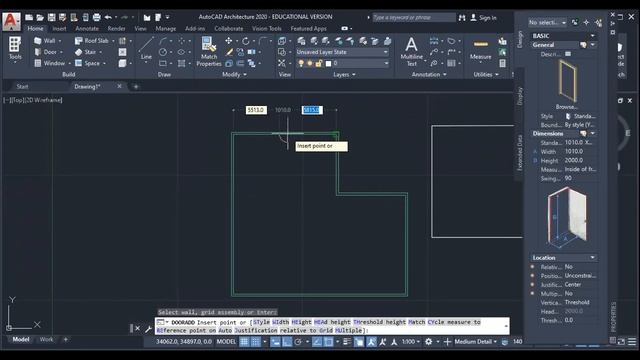
Task: Click the Multiple option in command line
Action: coord(349,330)
